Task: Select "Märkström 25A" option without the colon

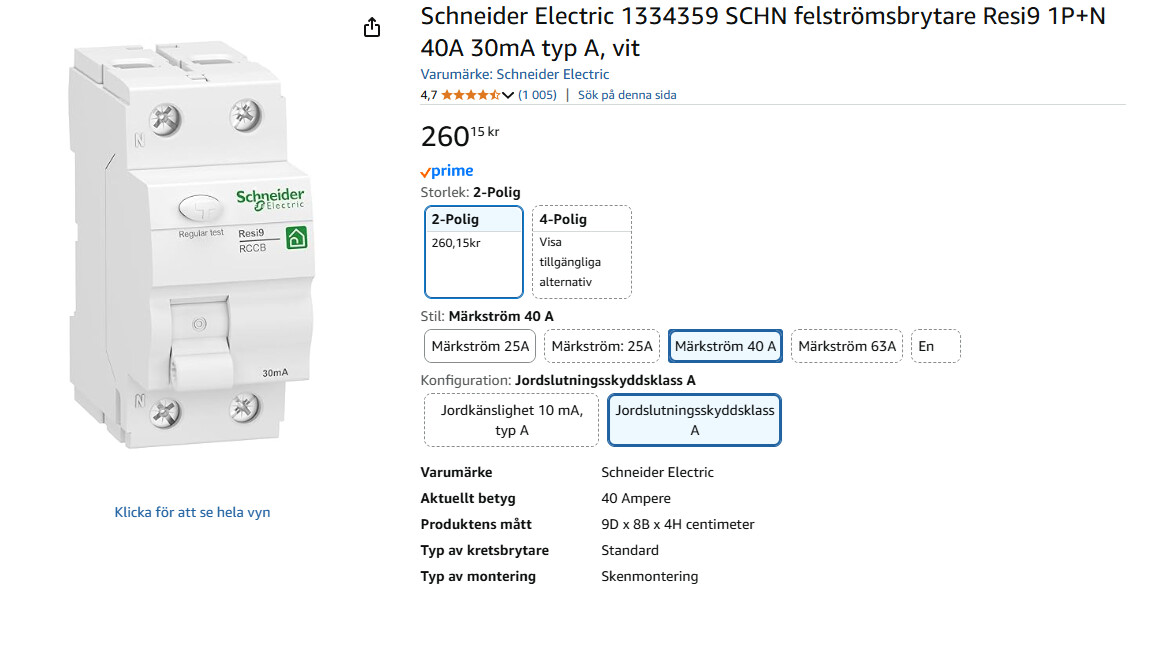Action: coord(480,346)
